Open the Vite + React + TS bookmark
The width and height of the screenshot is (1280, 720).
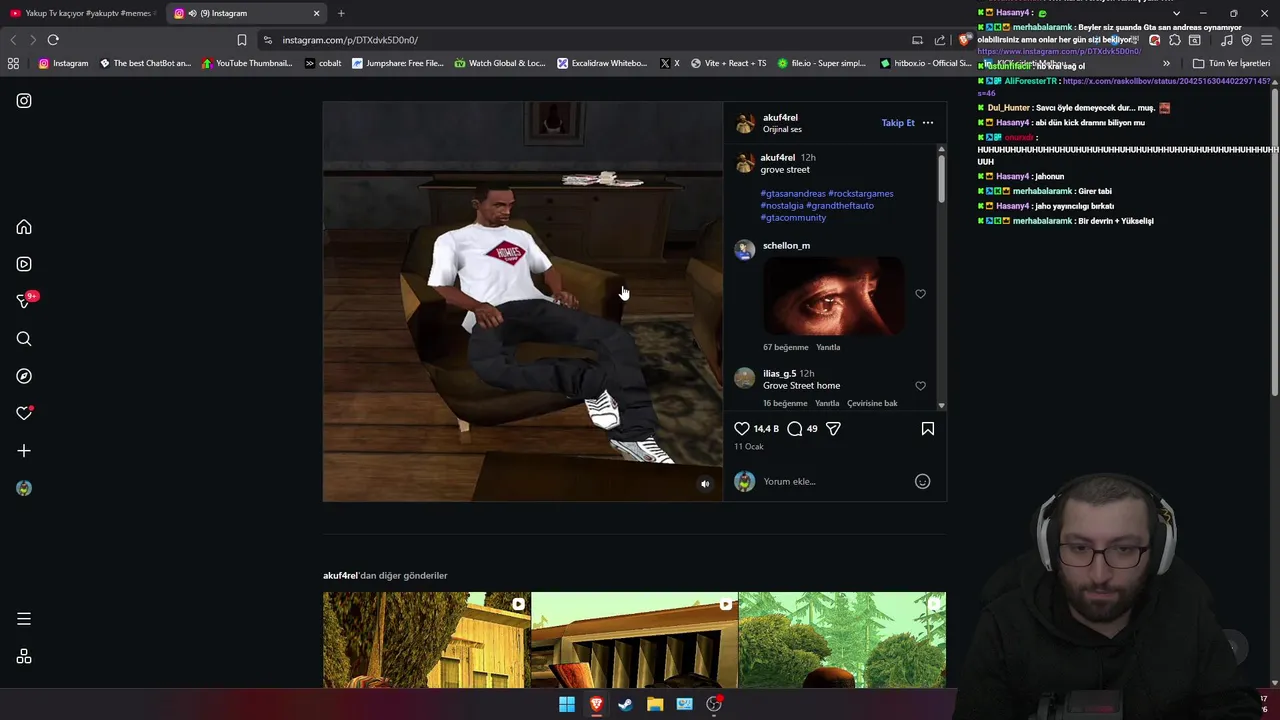(728, 63)
